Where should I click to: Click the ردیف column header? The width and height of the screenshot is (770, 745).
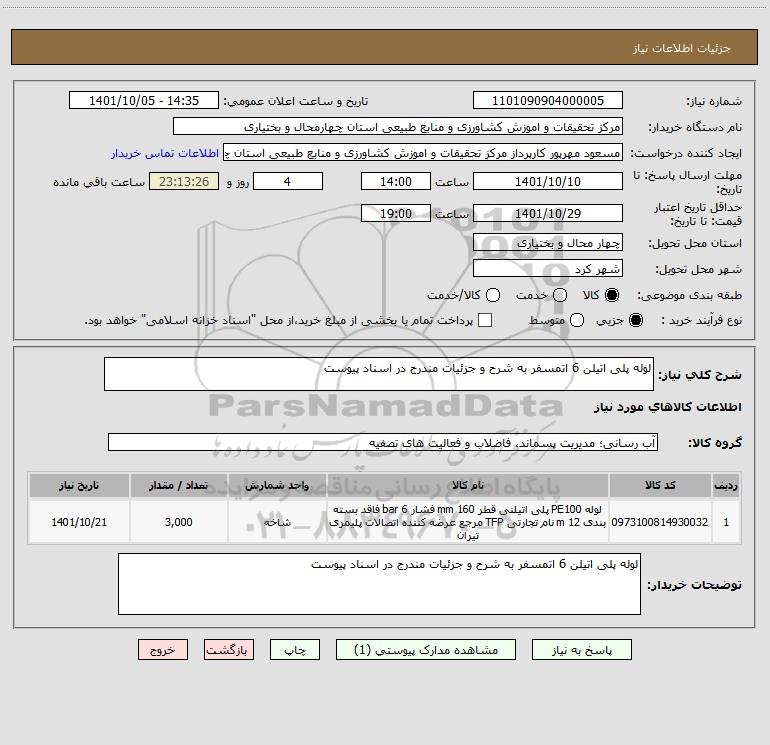[x=726, y=485]
